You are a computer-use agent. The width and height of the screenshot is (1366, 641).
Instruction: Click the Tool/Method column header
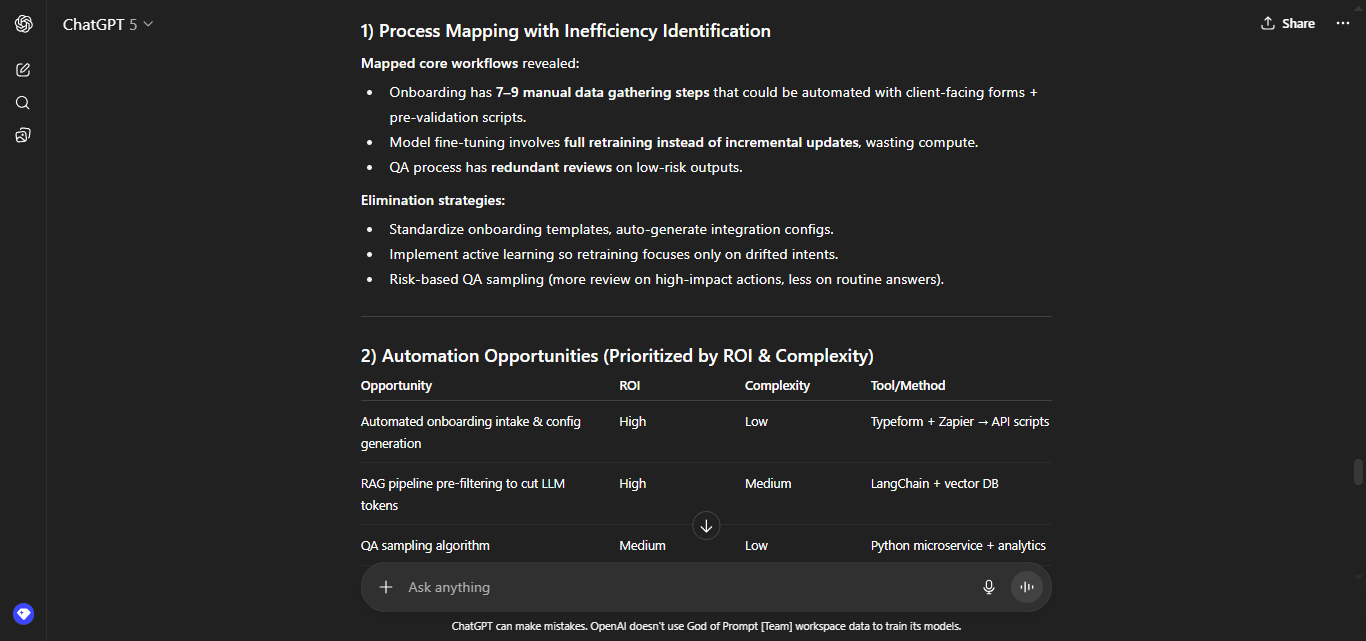(x=908, y=385)
